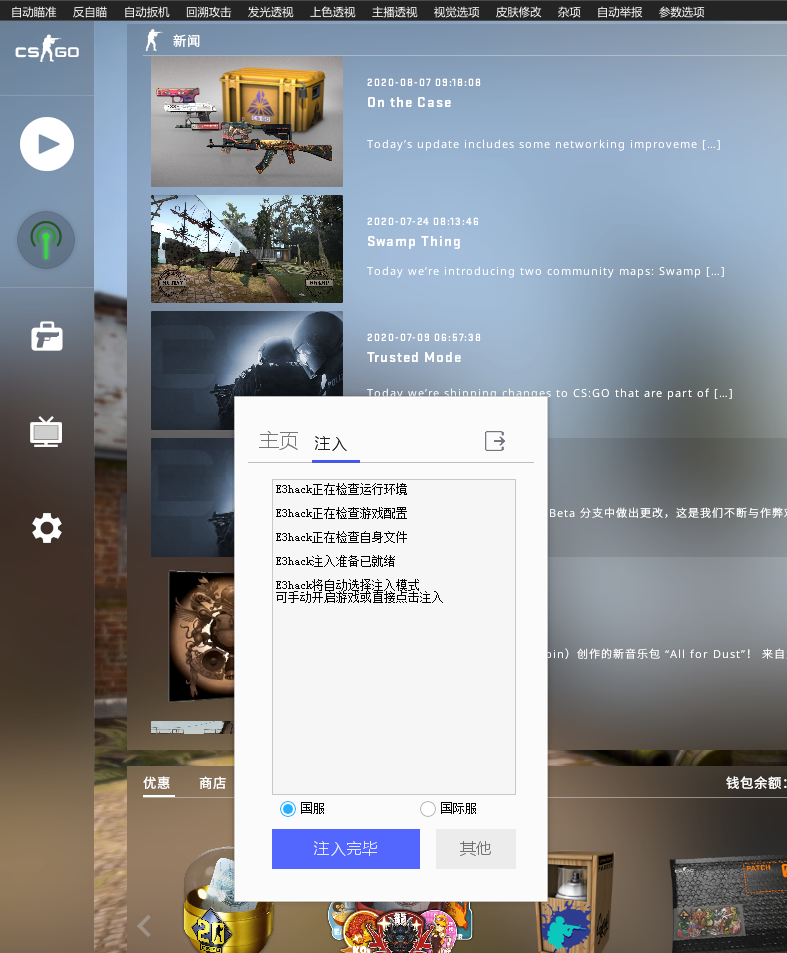This screenshot has width=787, height=953.
Task: Open the "On the Case" news thumbnail
Action: [247, 122]
